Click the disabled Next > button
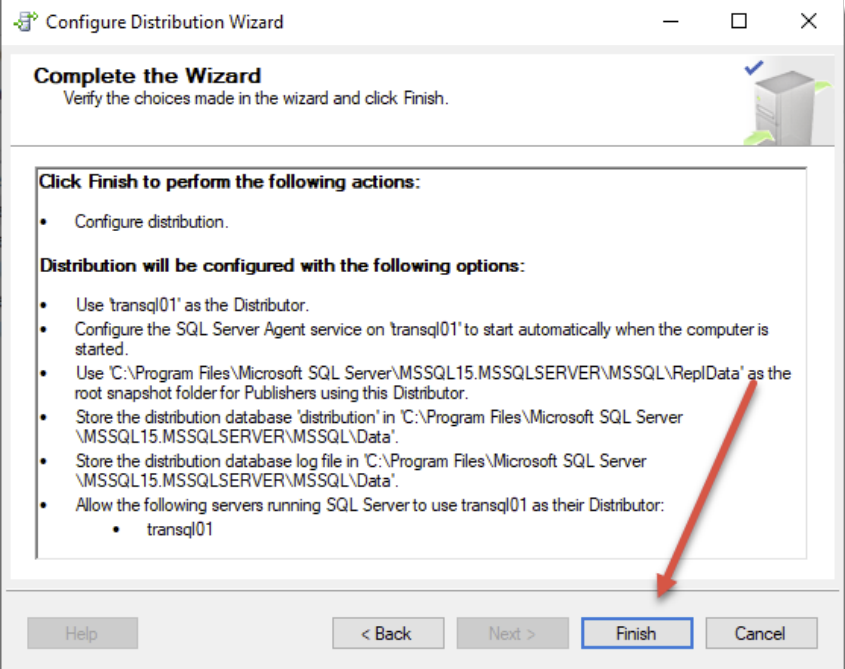This screenshot has width=845, height=669. point(512,633)
